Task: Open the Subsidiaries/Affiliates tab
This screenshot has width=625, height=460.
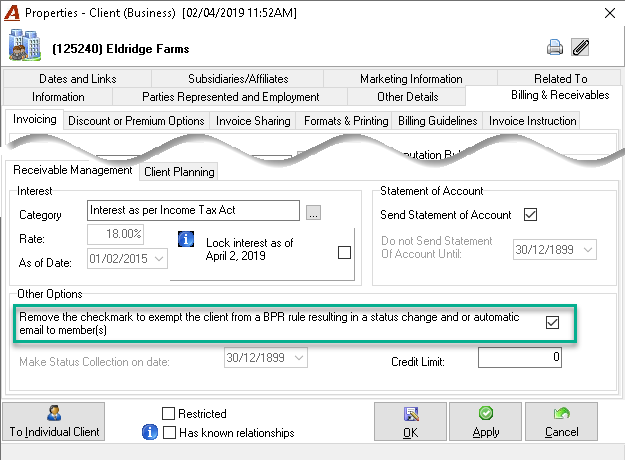Action: [x=238, y=79]
